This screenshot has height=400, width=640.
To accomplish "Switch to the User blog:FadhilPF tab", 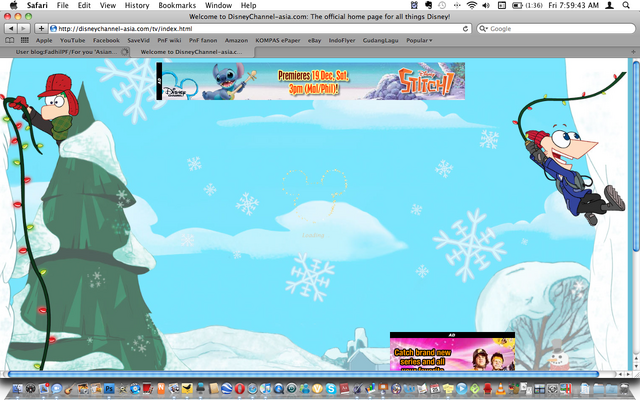I will pos(65,52).
